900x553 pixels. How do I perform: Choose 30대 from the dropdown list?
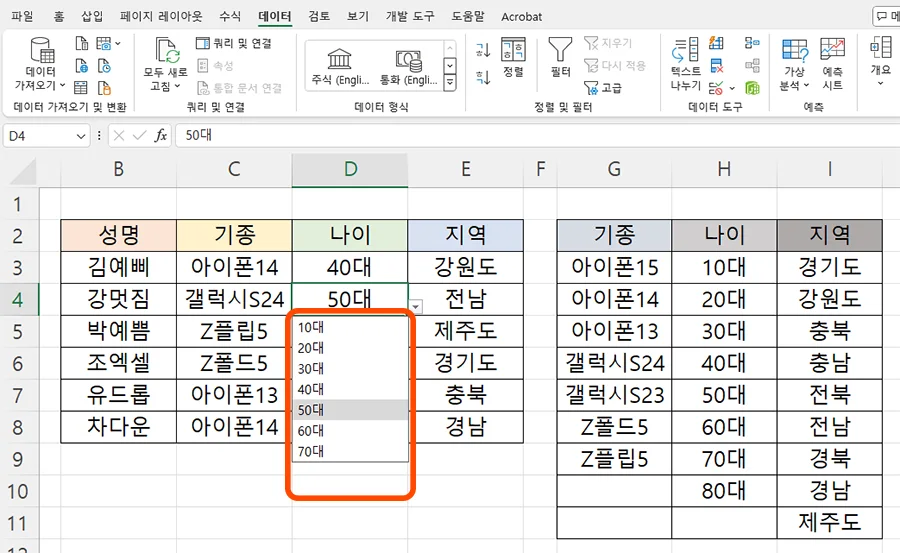350,369
